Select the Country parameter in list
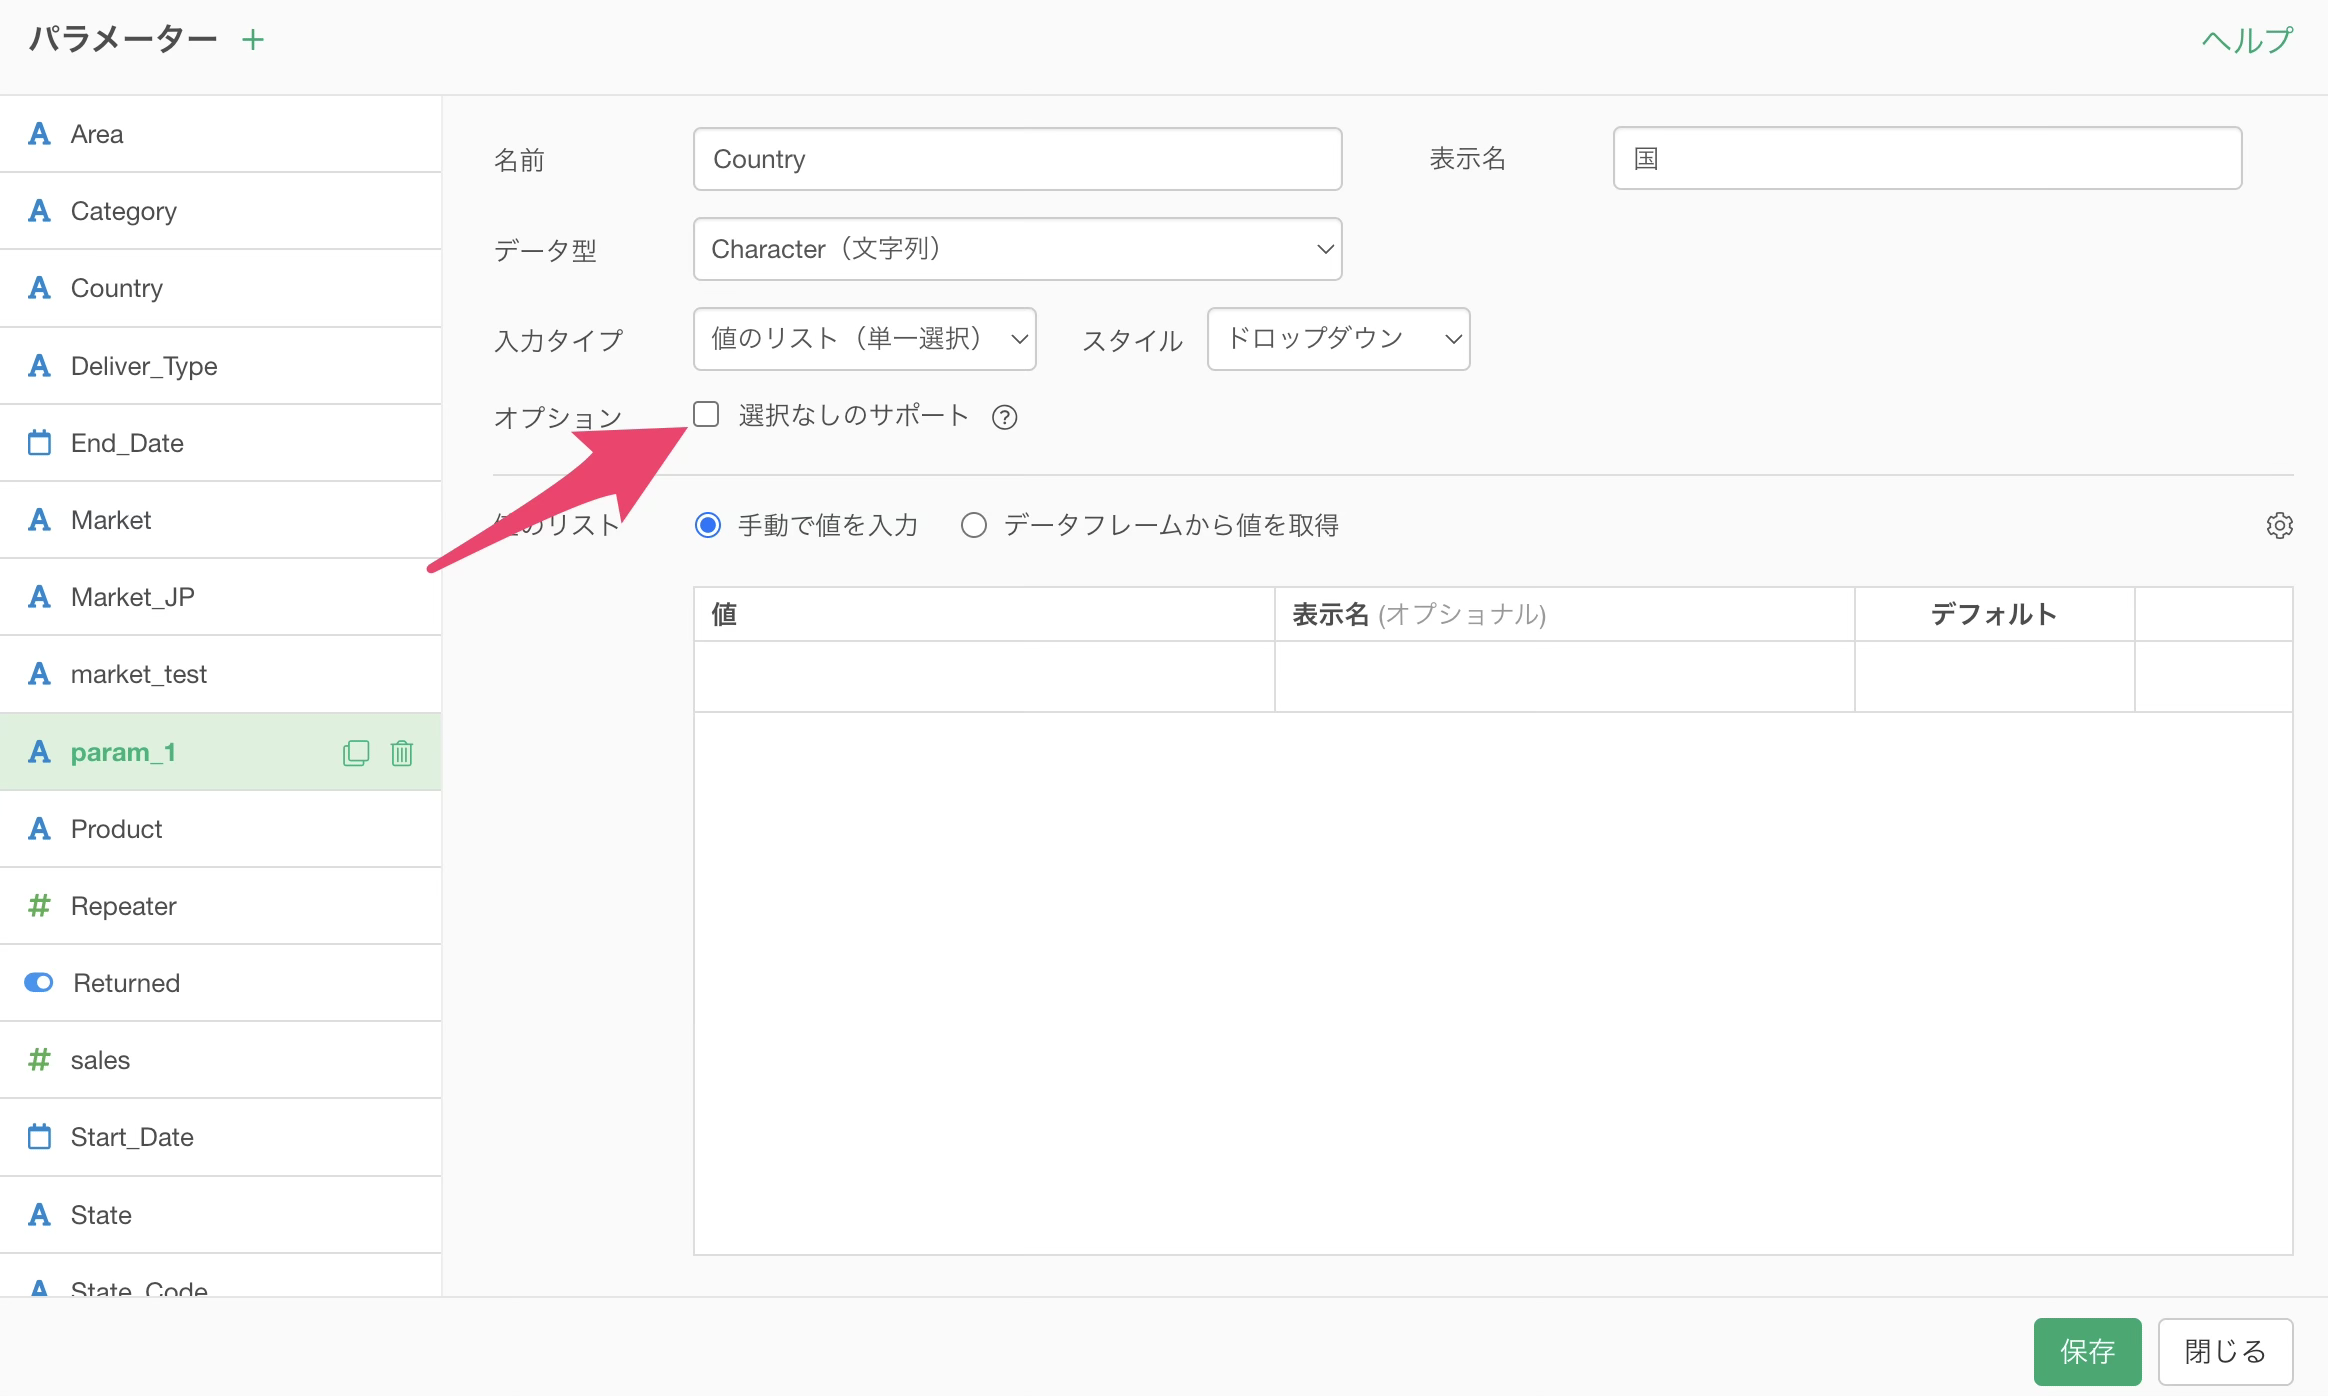 (220, 288)
